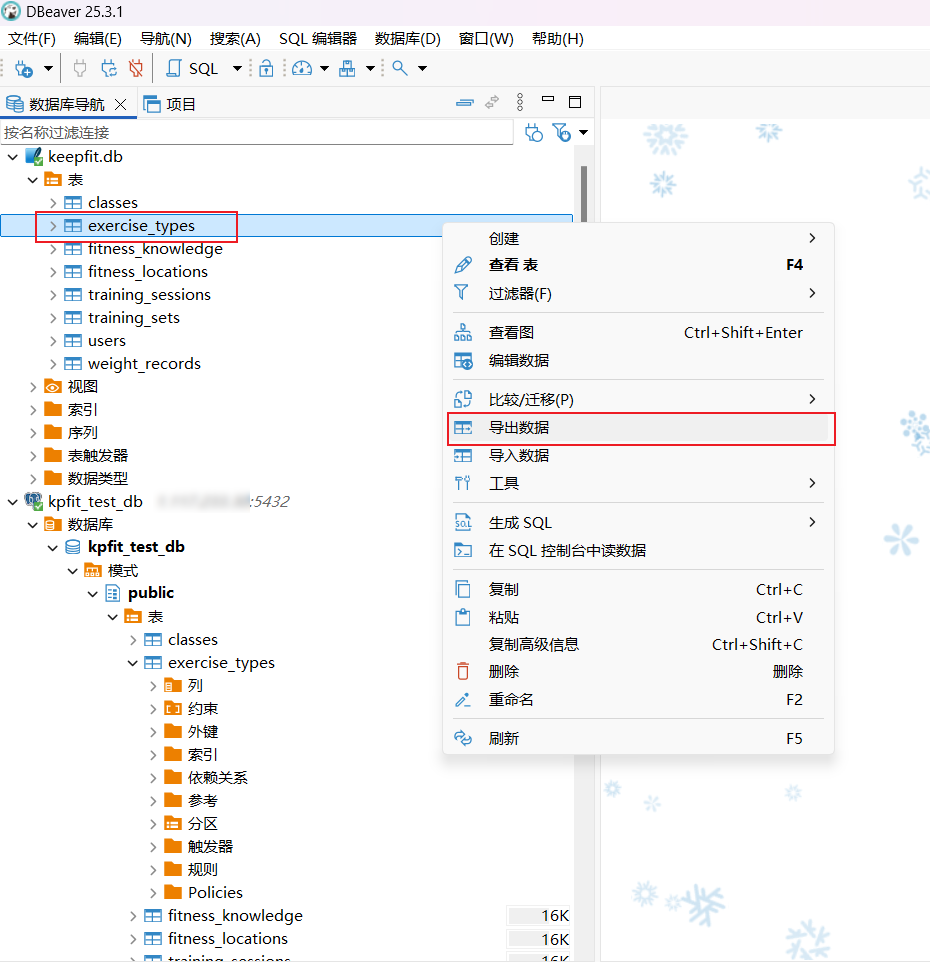The image size is (930, 962).
Task: Choose 查看图 in context menu
Action: coord(638,333)
